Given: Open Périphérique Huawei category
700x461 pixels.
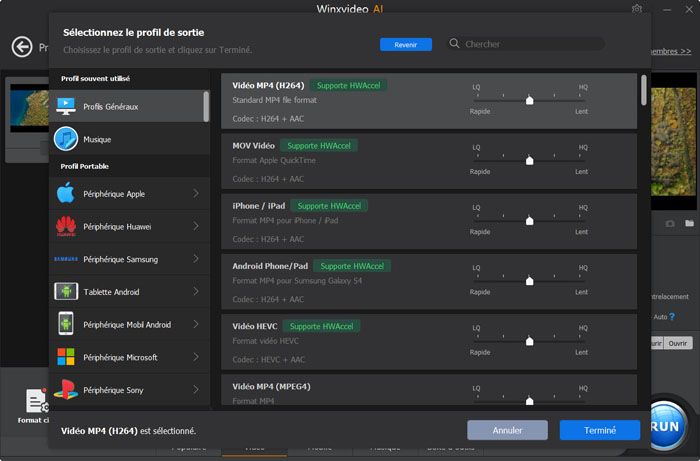Looking at the screenshot, I should [x=129, y=226].
